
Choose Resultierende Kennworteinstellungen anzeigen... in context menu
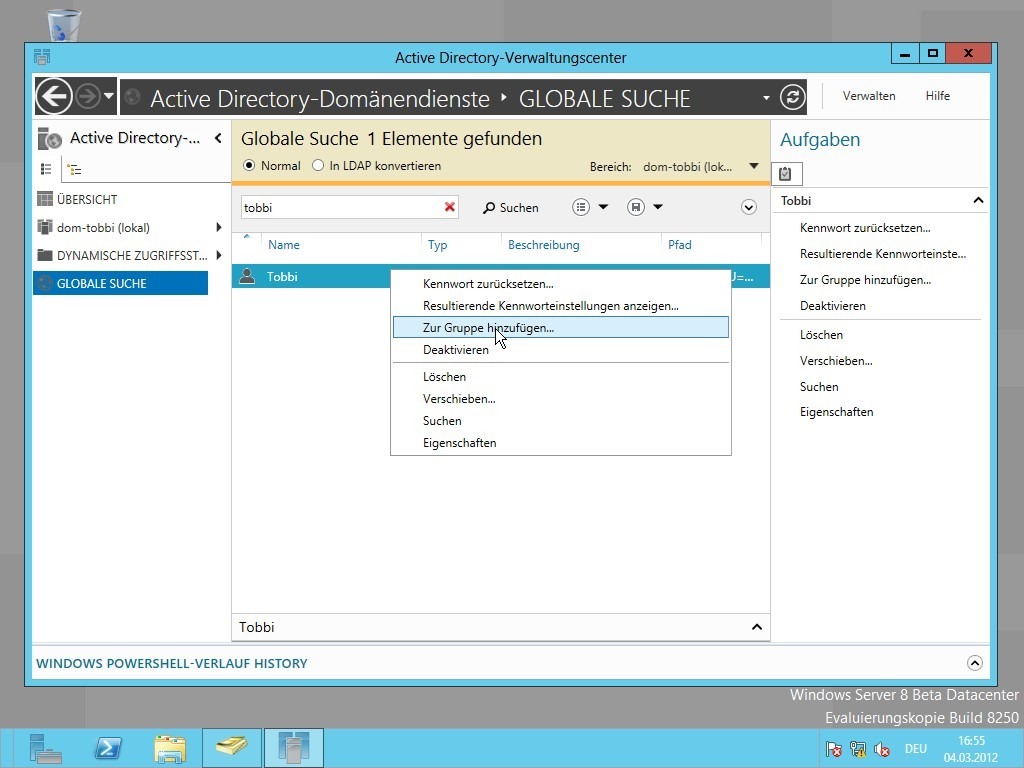560,306
